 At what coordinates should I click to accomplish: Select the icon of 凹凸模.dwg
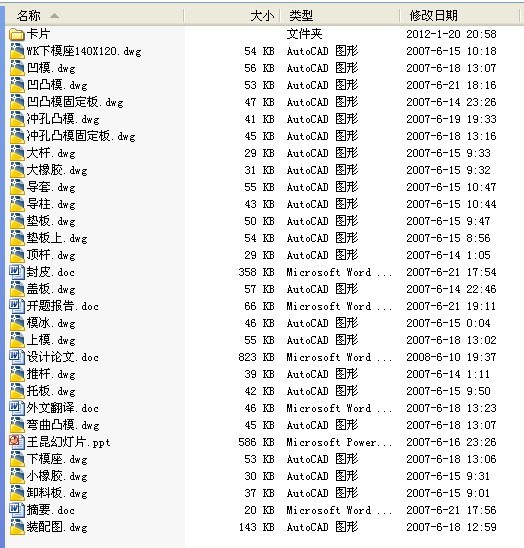coord(17,85)
